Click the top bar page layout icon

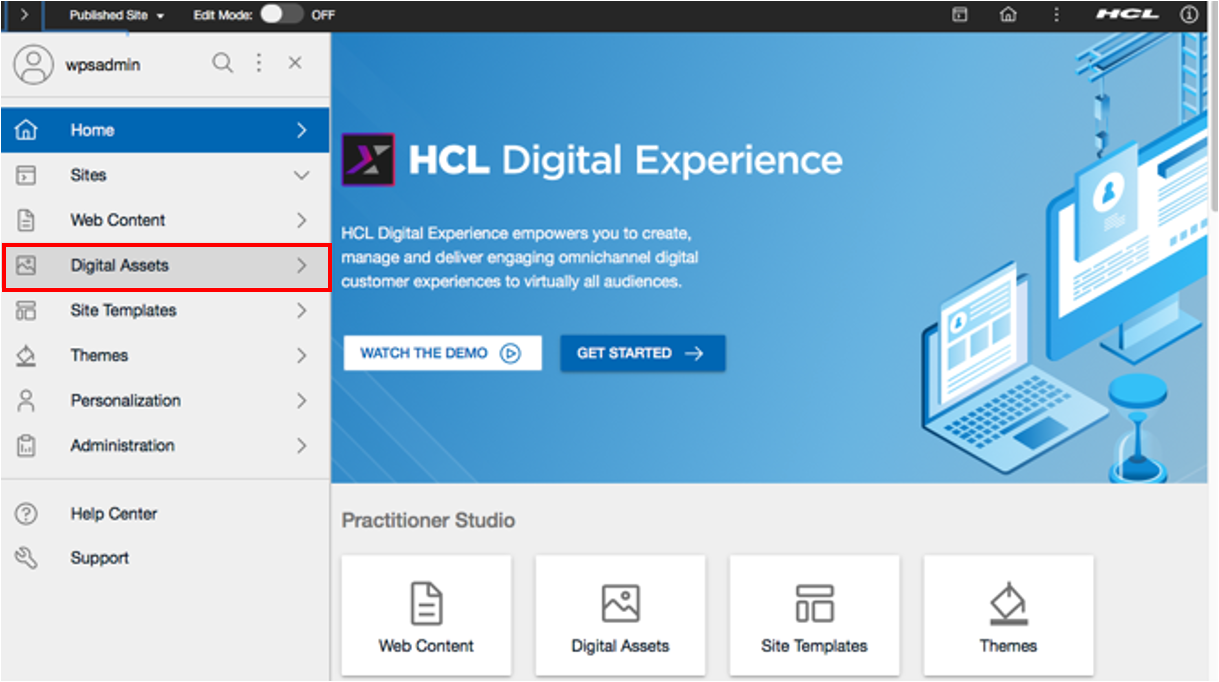tap(959, 15)
